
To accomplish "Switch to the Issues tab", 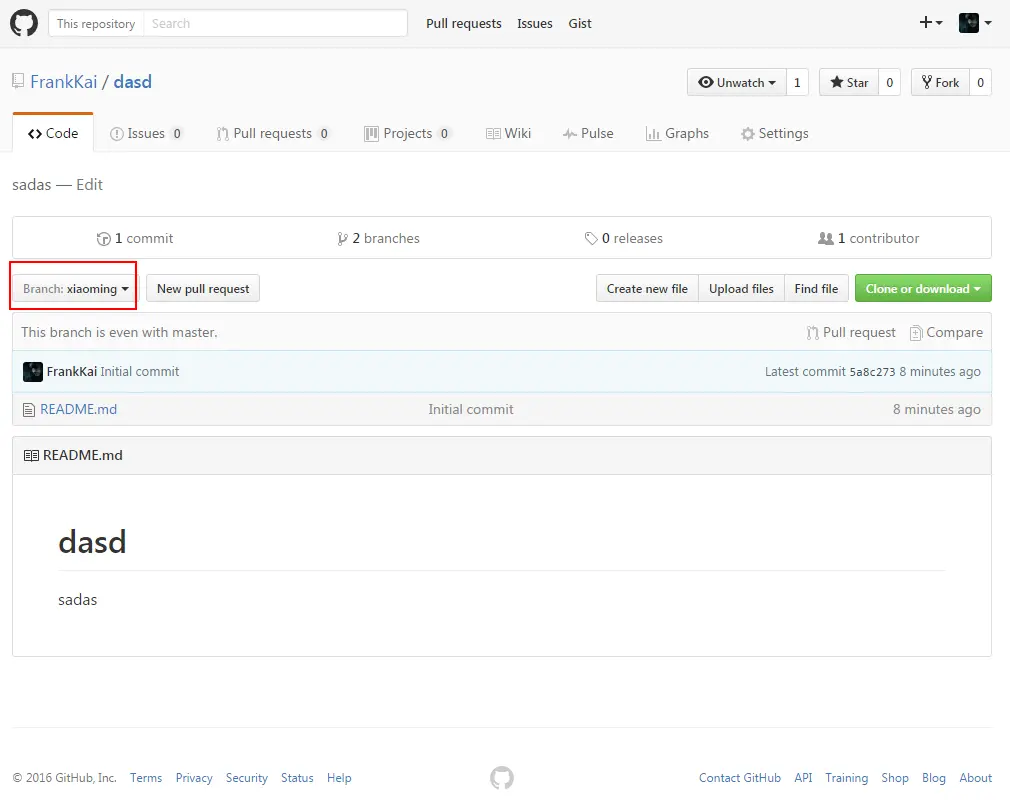I will 146,133.
